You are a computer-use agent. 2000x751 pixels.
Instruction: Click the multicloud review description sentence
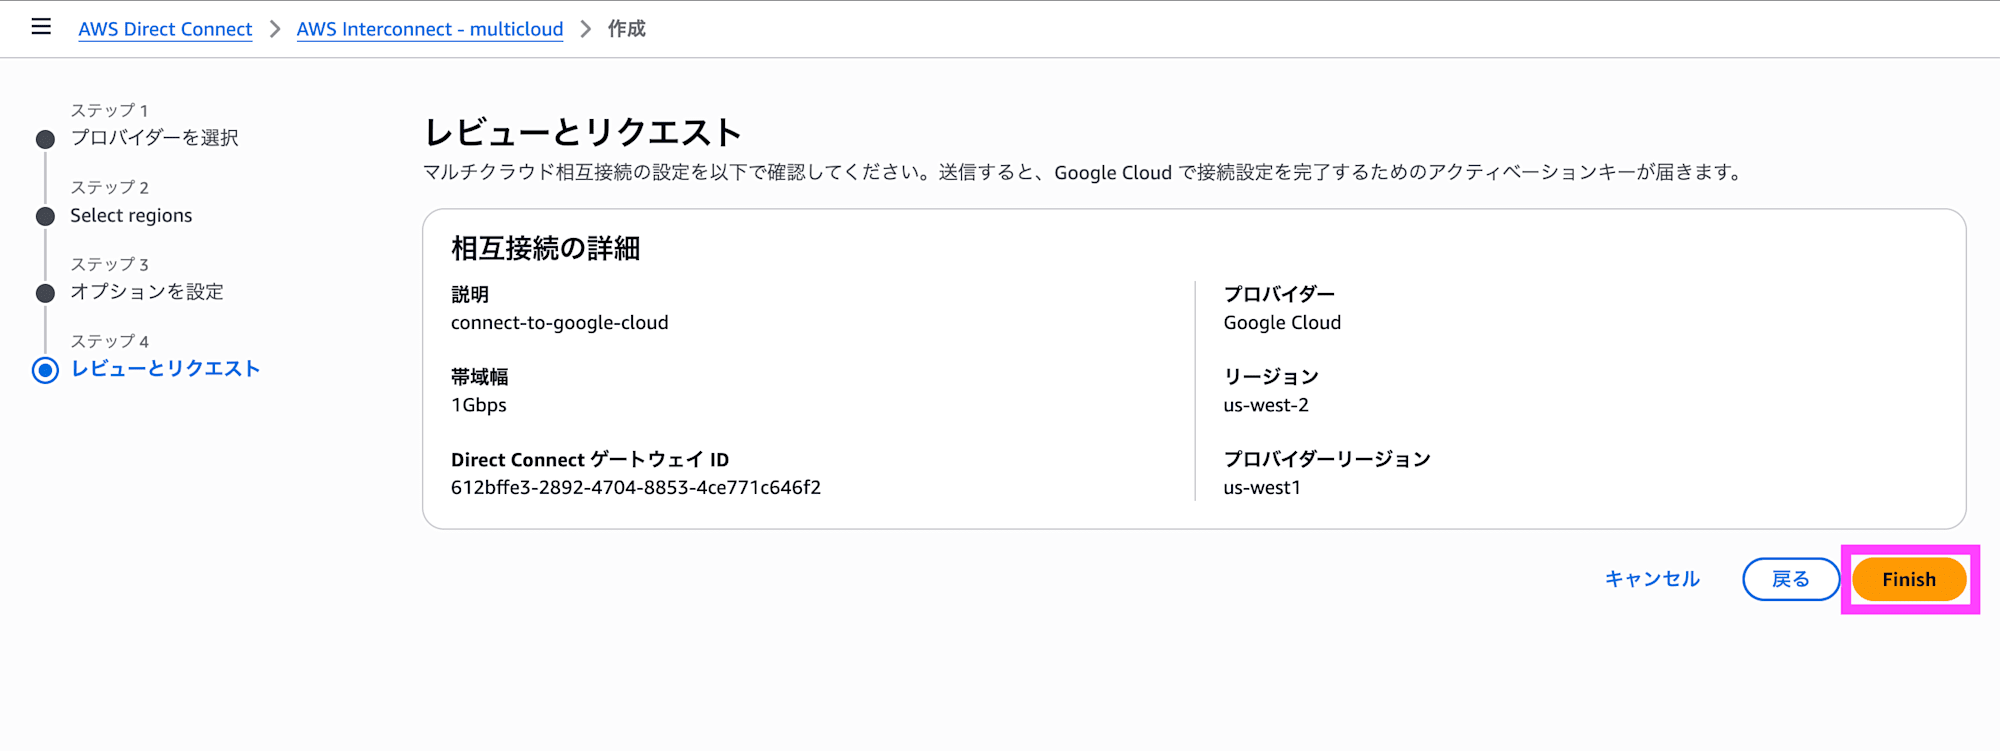pos(1084,173)
